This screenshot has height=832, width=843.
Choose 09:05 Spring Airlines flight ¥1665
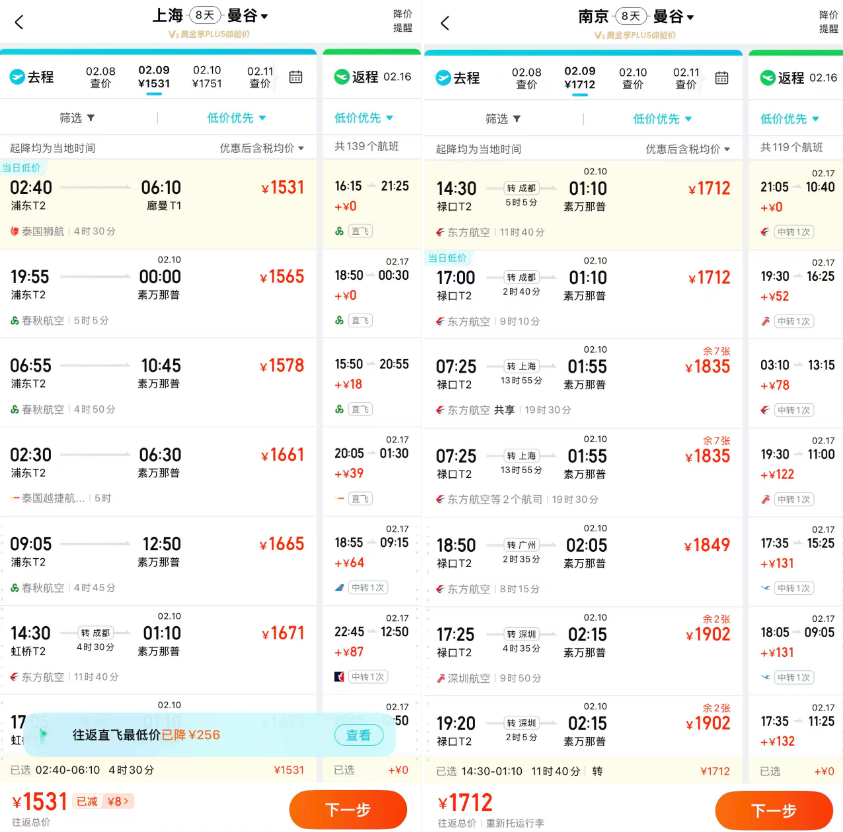pos(158,561)
